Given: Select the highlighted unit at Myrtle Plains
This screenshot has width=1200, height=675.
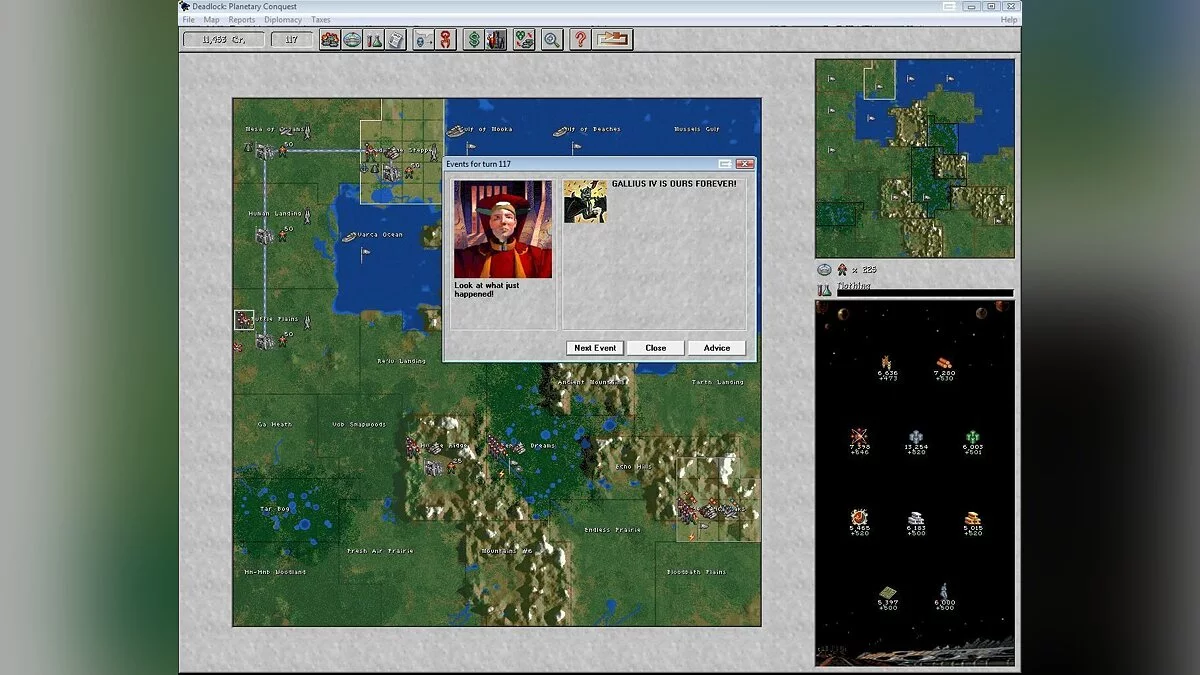Looking at the screenshot, I should point(244,320).
